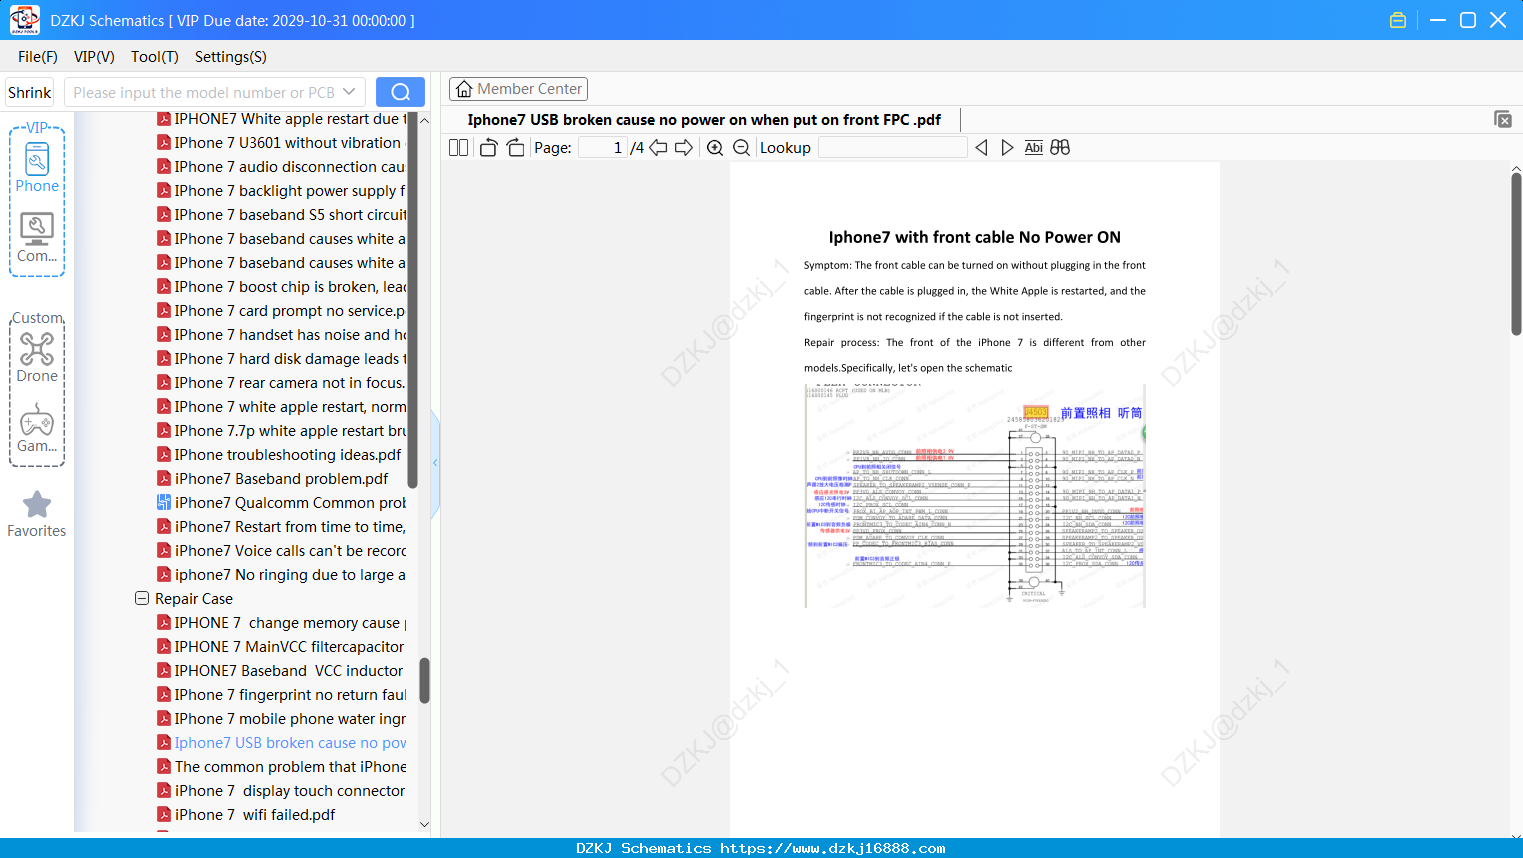Click file tree scroll-down arrow

point(424,825)
